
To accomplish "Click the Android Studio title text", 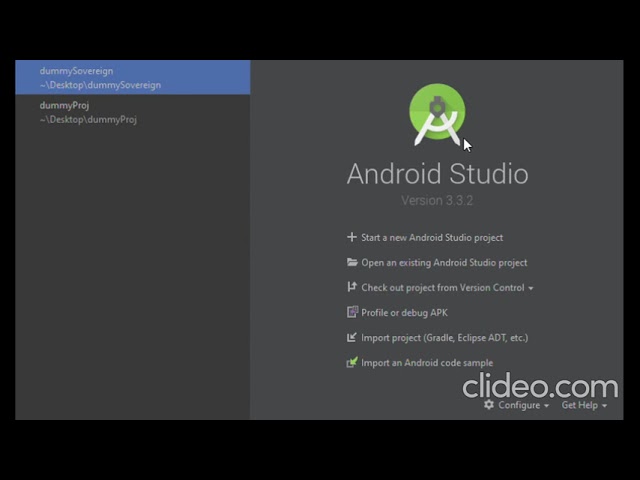I will pyautogui.click(x=437, y=174).
